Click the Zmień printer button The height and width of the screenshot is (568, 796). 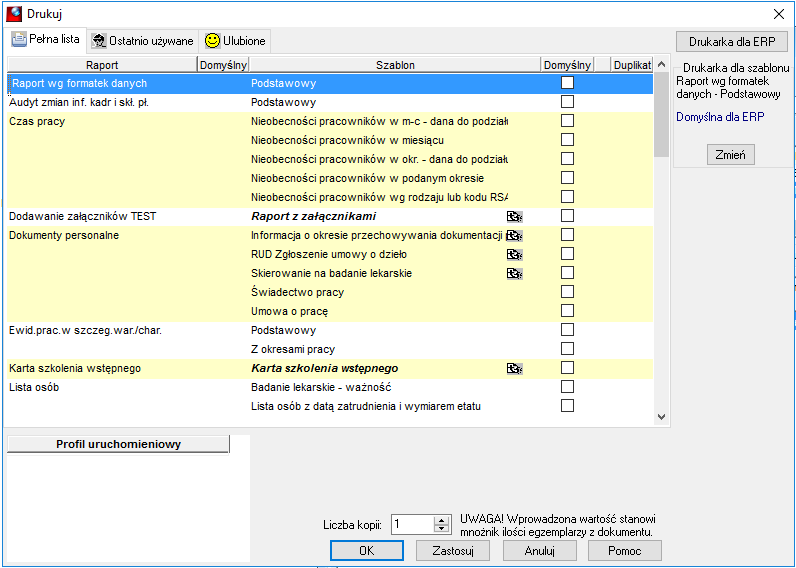pyautogui.click(x=731, y=155)
